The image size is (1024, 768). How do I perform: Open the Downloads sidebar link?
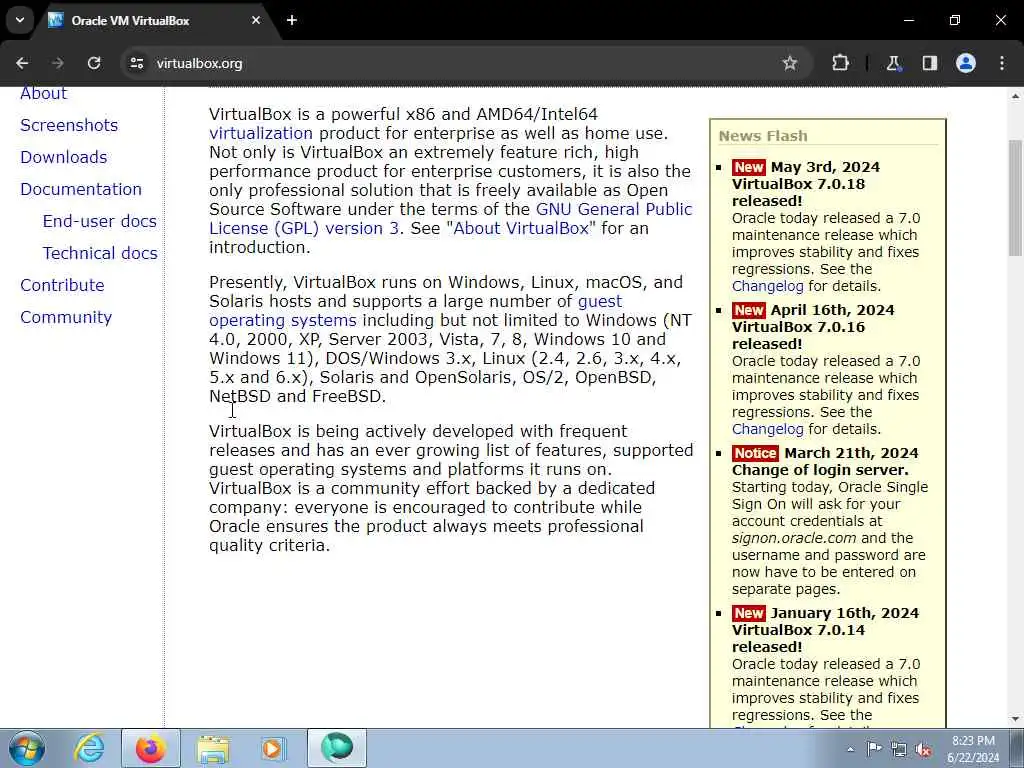coord(64,157)
